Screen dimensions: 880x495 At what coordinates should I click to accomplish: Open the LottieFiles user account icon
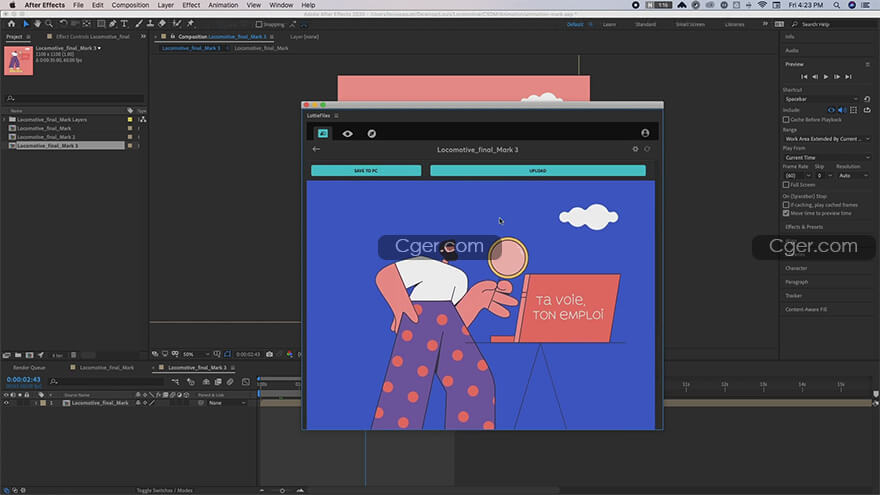click(645, 133)
